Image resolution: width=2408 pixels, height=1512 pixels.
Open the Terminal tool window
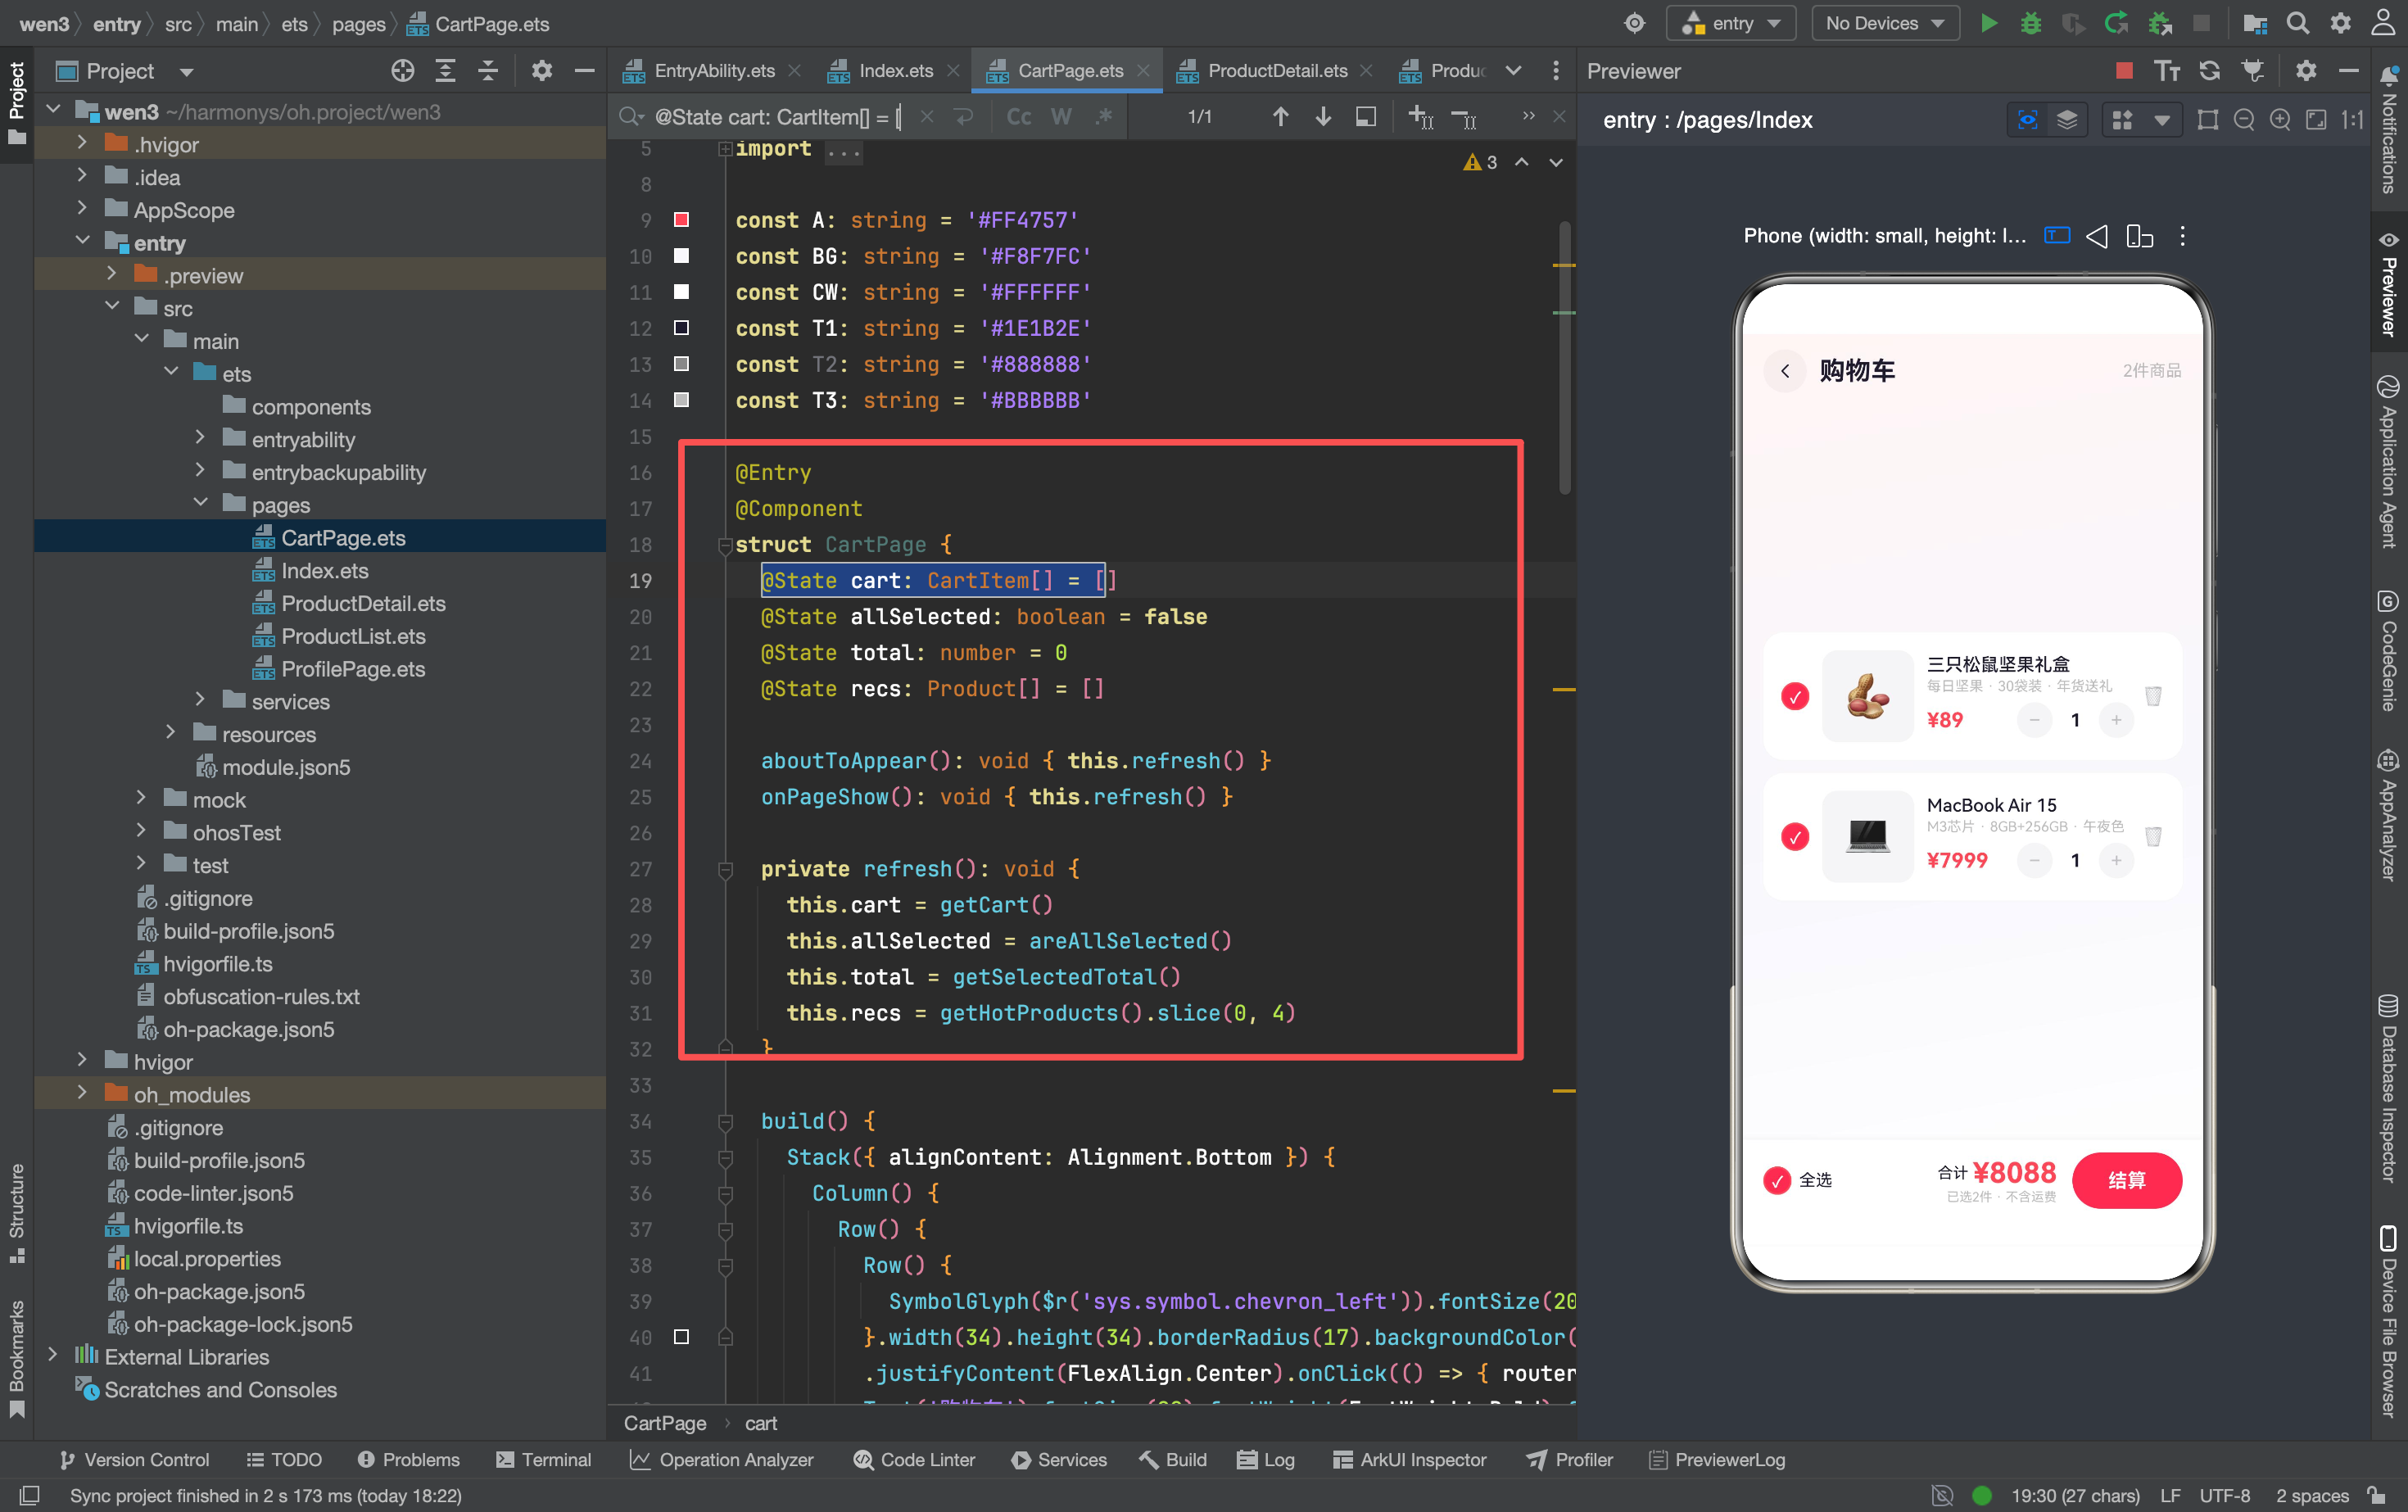tap(543, 1459)
